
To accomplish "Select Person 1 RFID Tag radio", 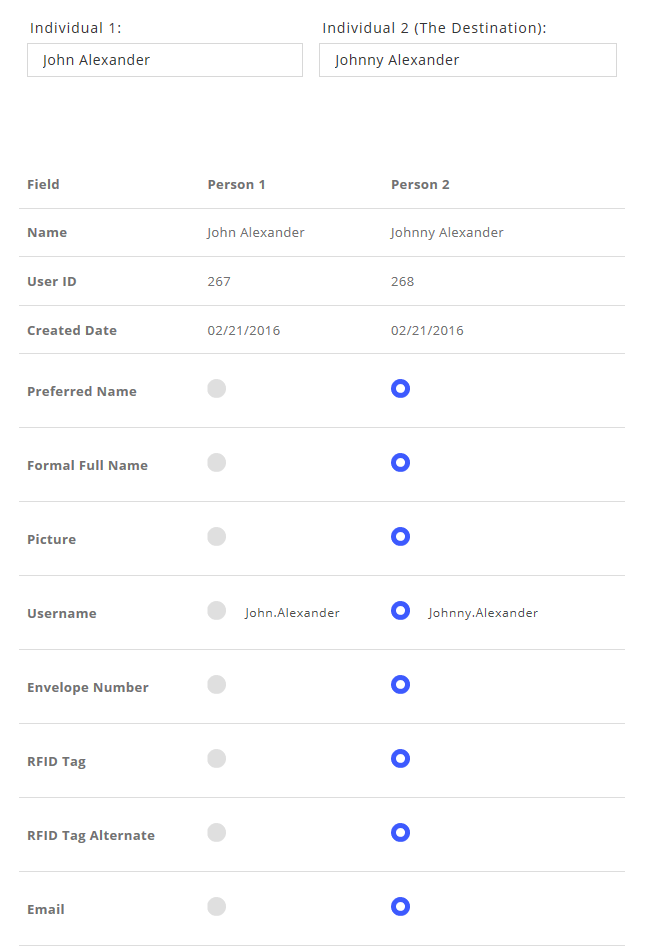I will [217, 759].
